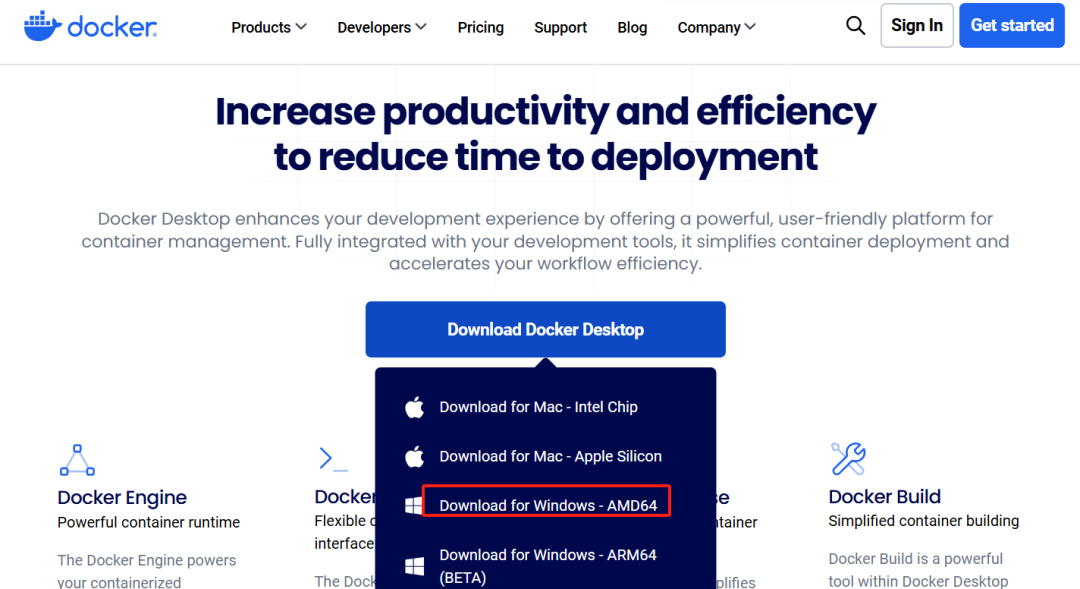Click the Apple icon beside Intel Chip
The height and width of the screenshot is (589, 1080).
(415, 407)
